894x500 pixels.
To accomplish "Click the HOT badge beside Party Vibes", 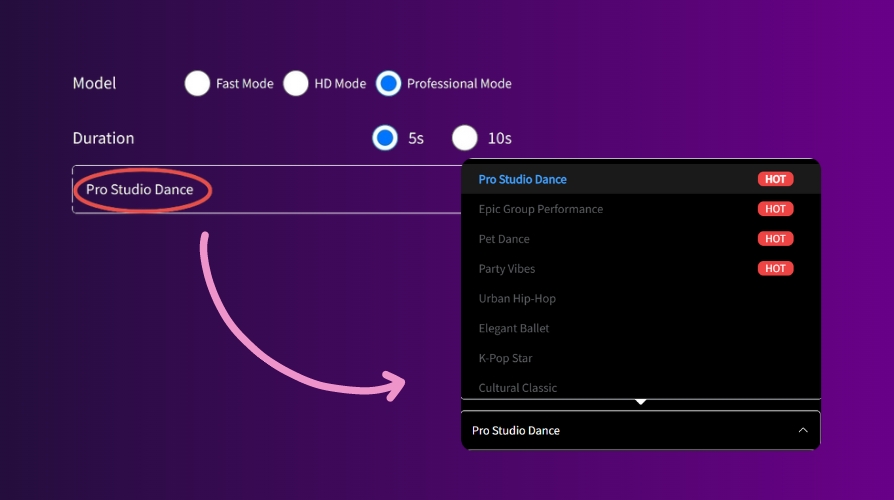I will click(x=775, y=269).
